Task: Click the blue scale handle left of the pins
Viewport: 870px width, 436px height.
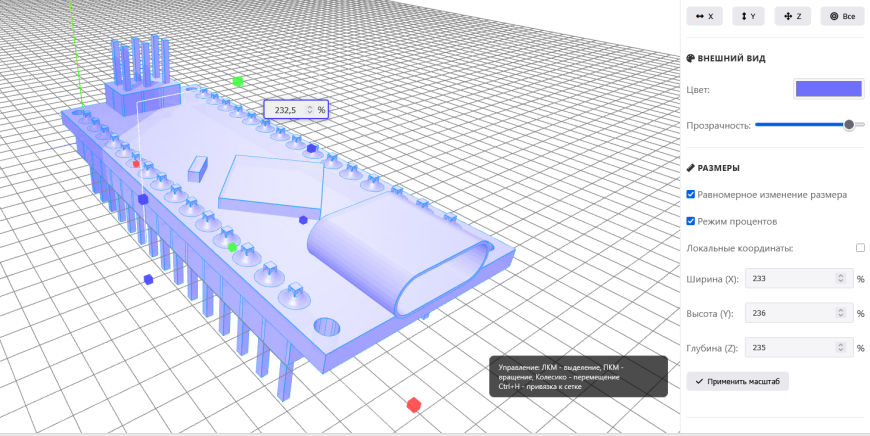Action: tap(148, 280)
